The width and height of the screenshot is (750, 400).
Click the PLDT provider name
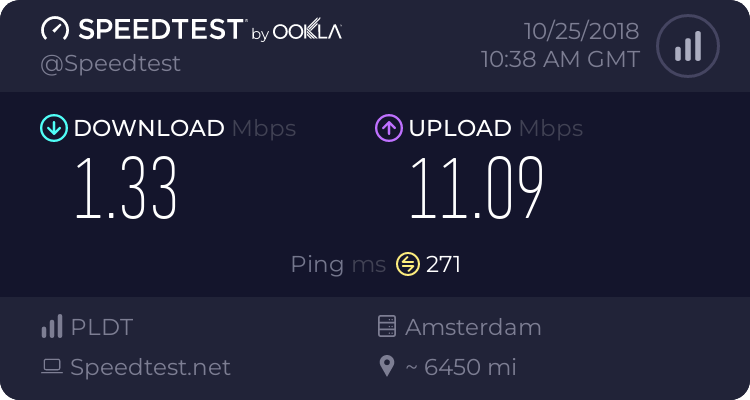coord(102,327)
